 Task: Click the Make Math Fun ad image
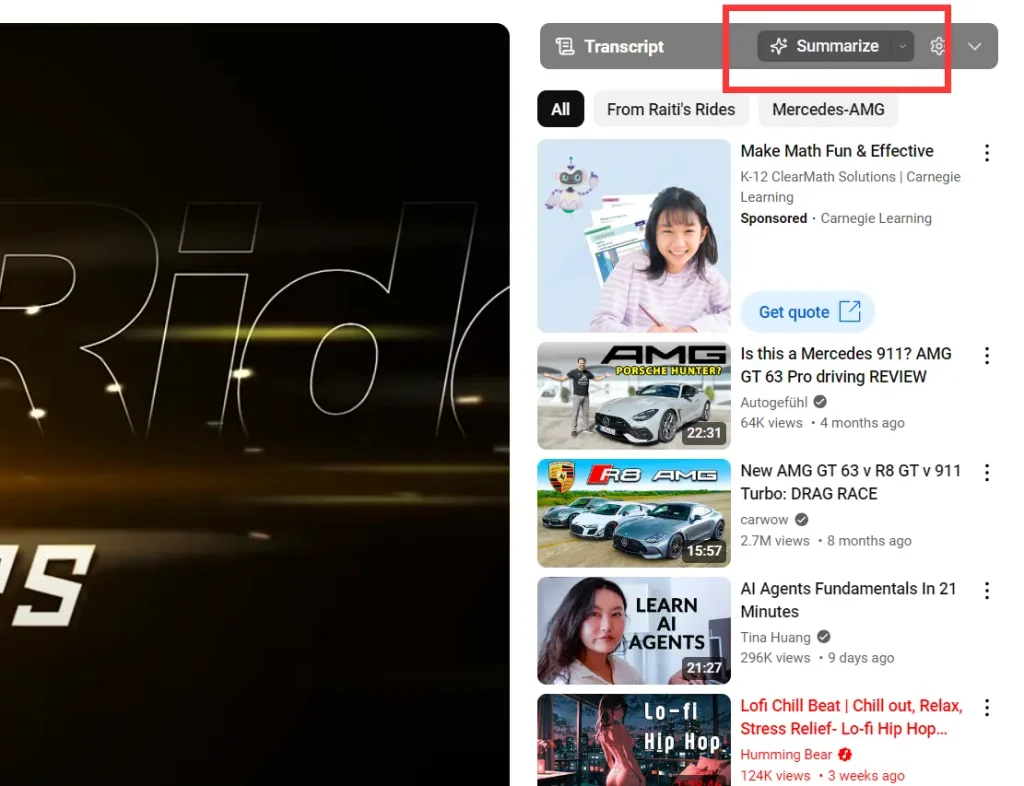(x=634, y=235)
